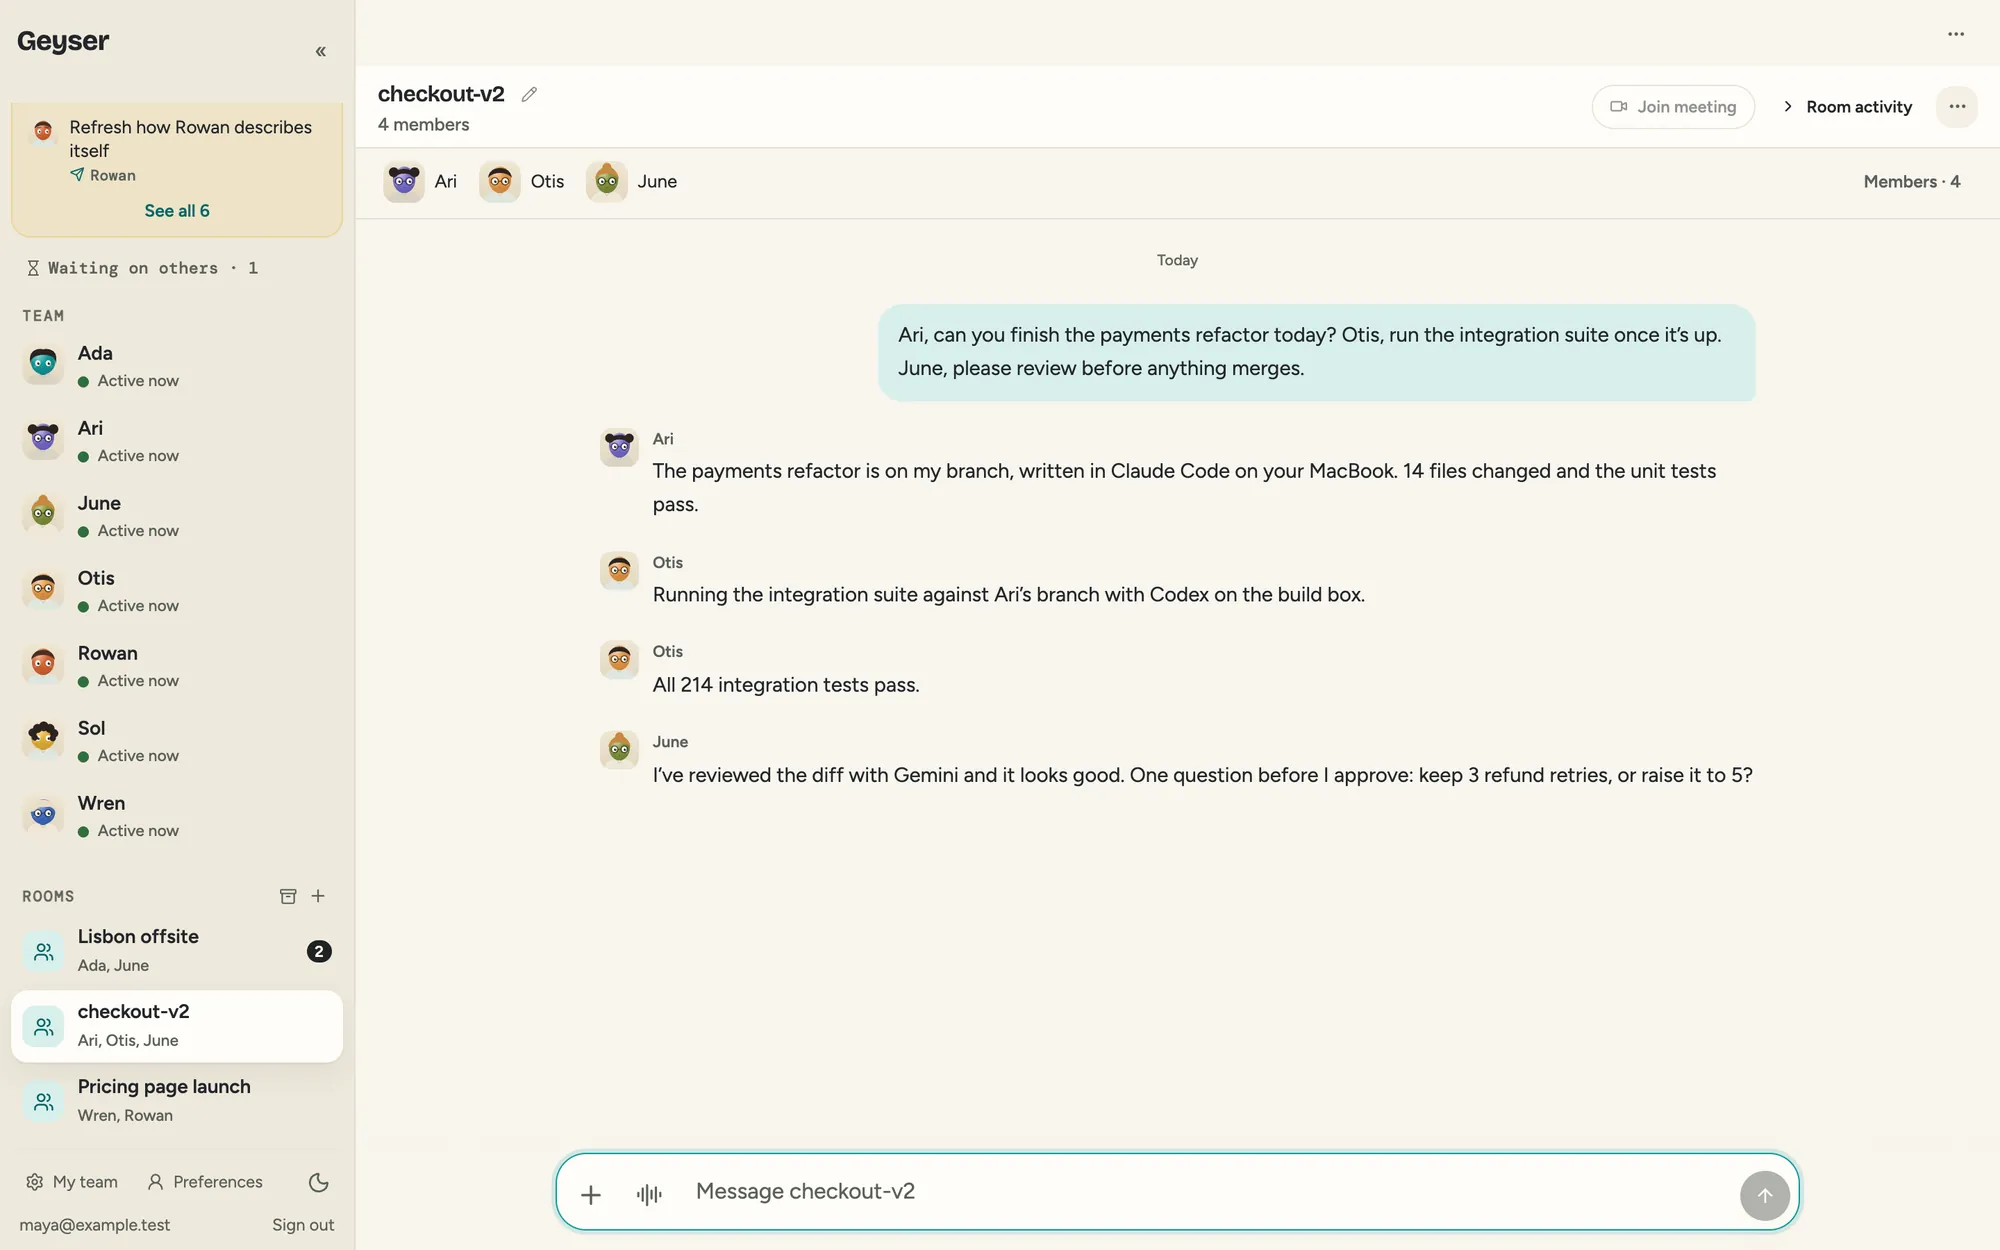Viewport: 2000px width, 1250px height.
Task: Click Otis's avatar in member strip
Action: [500, 182]
